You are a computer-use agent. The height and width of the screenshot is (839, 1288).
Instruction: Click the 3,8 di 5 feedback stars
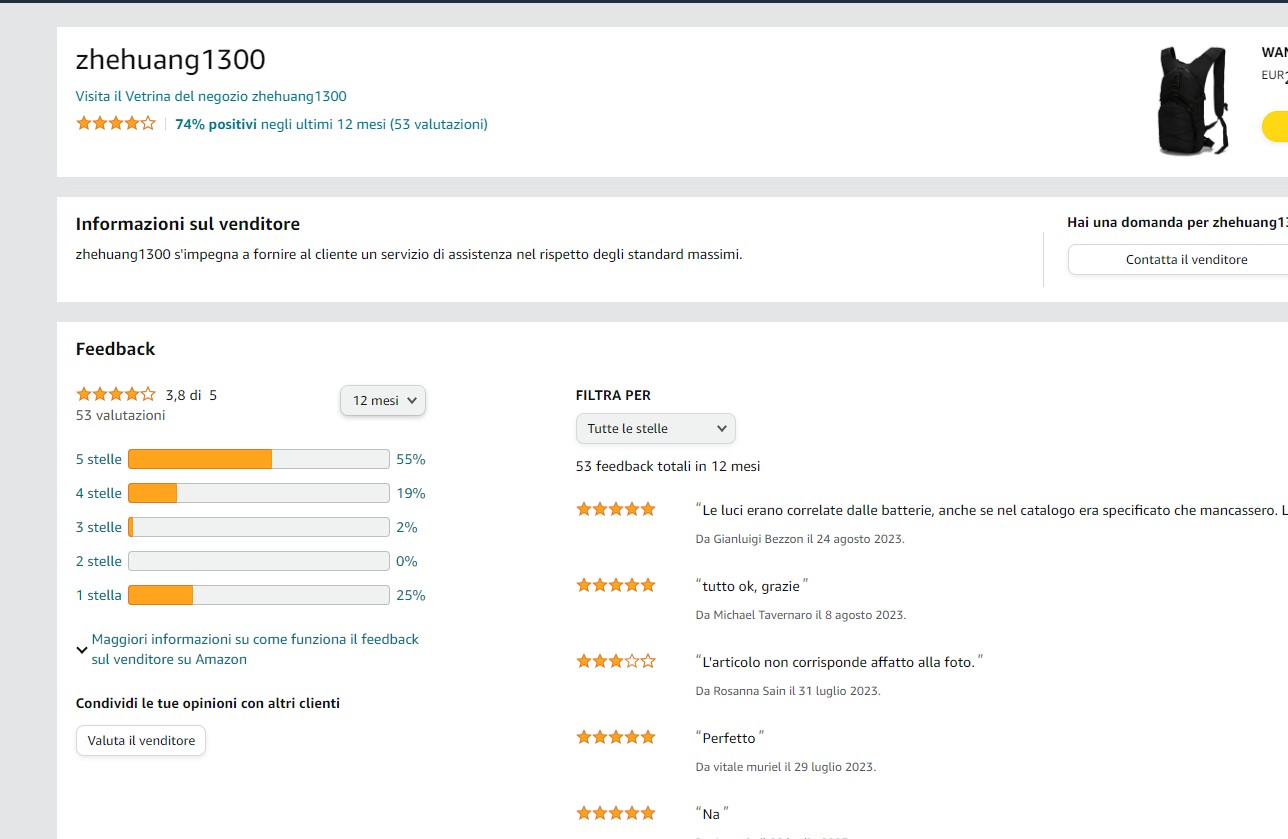tap(116, 394)
